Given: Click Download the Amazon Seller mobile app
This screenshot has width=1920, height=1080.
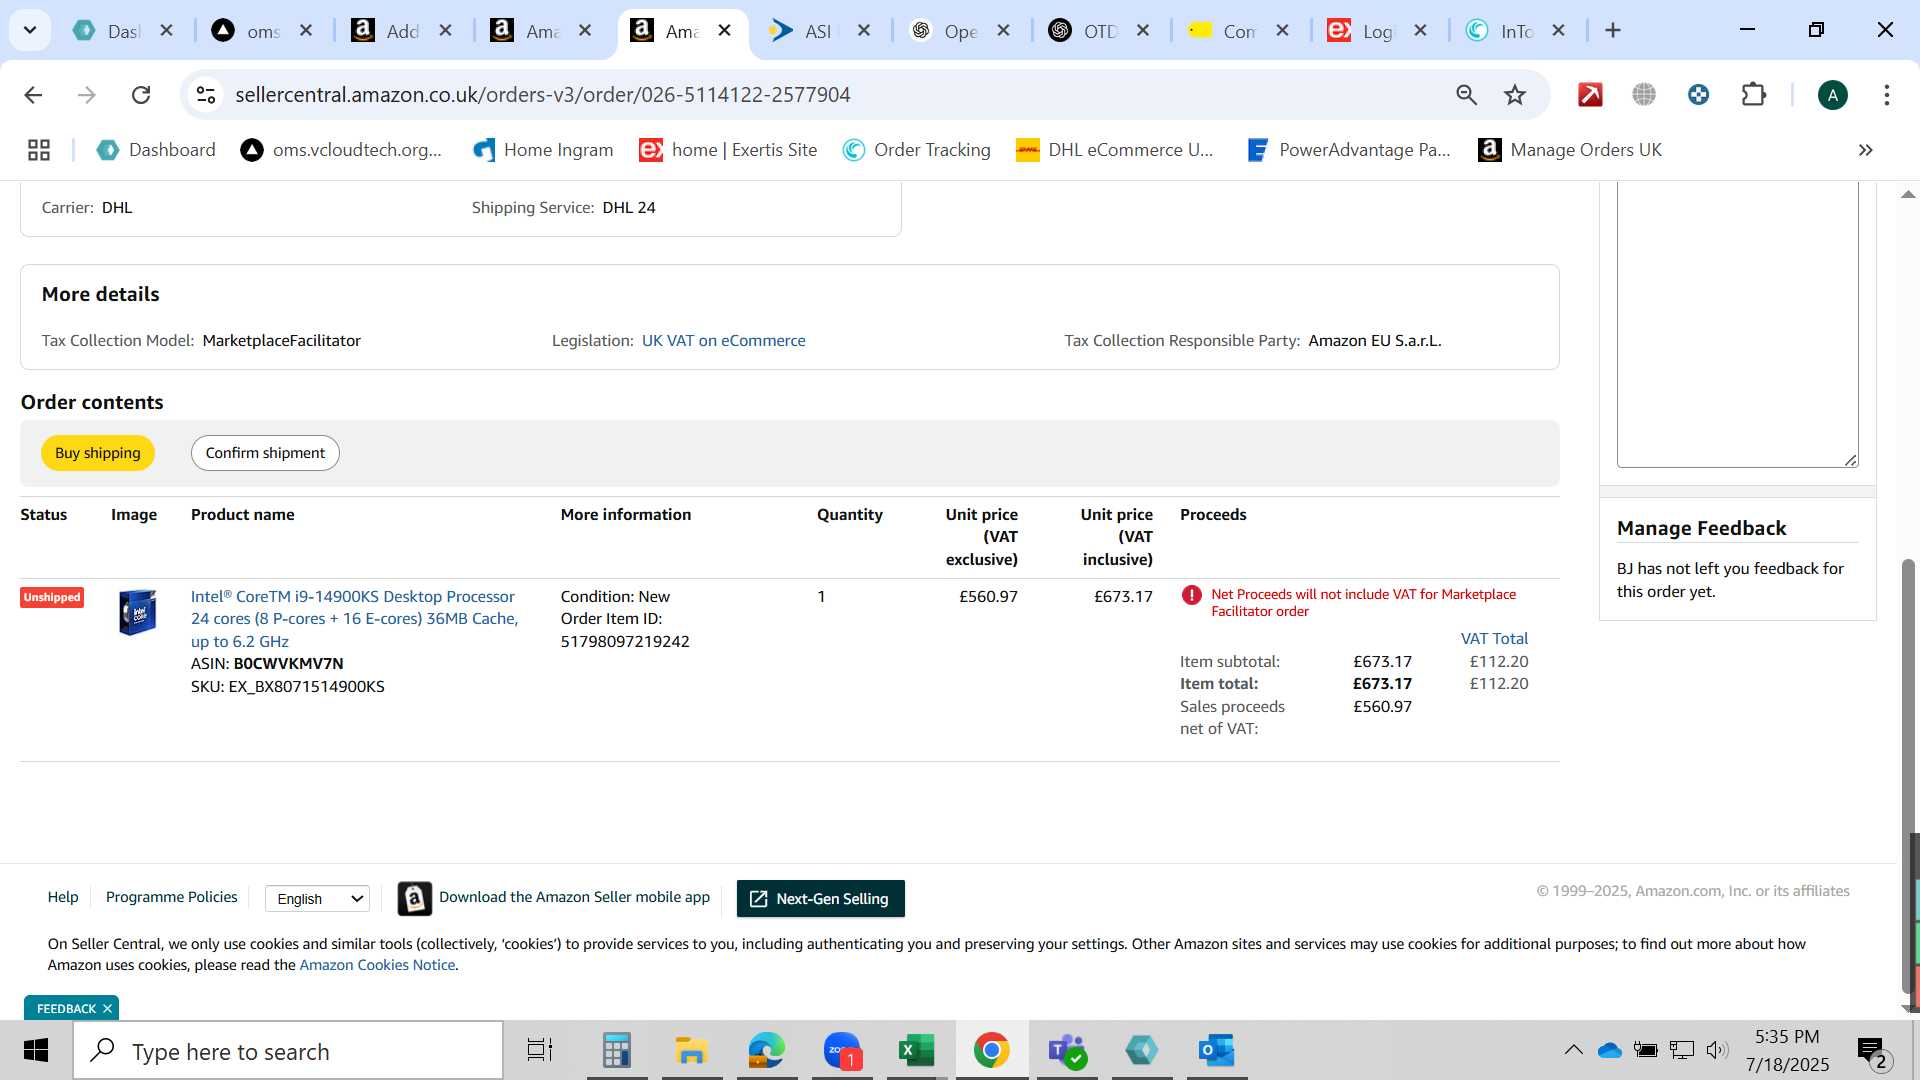Looking at the screenshot, I should coord(574,897).
